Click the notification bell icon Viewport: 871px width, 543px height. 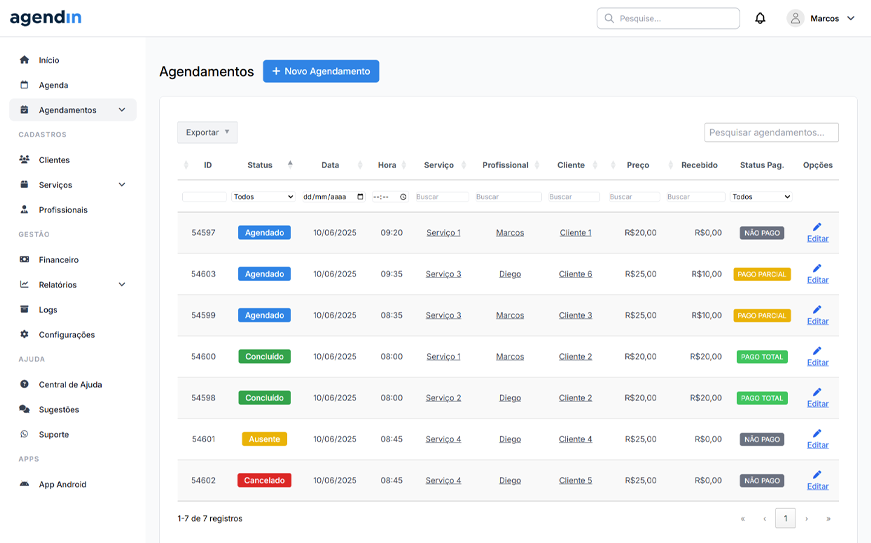point(760,18)
